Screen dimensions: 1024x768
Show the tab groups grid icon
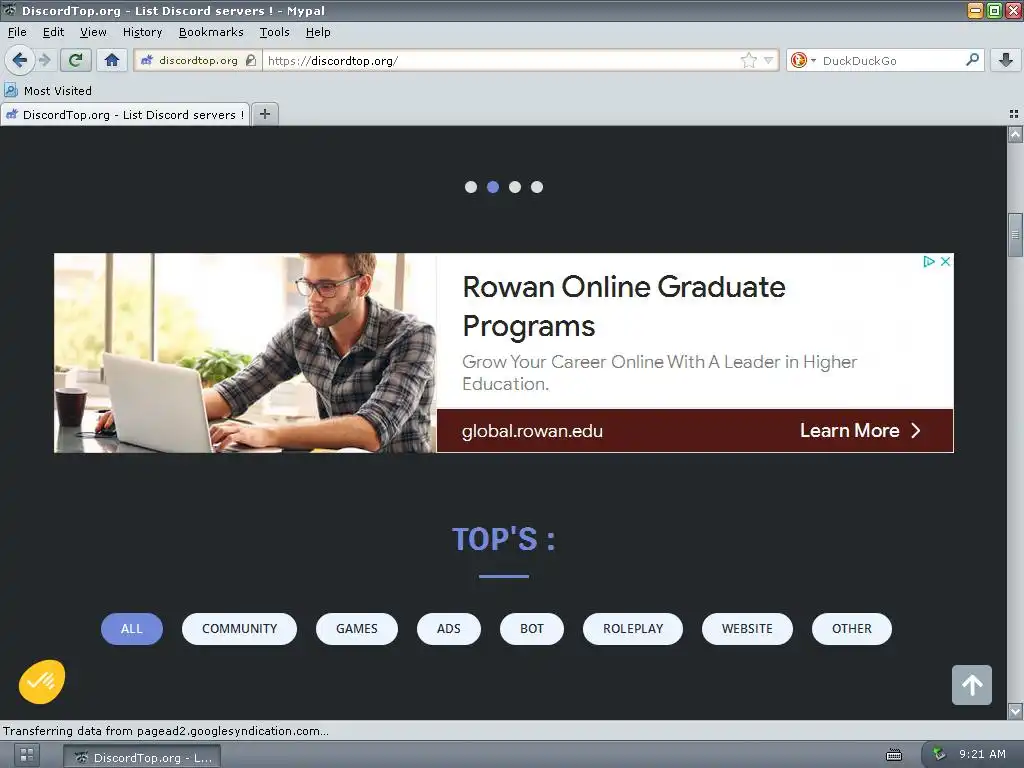tap(1014, 114)
